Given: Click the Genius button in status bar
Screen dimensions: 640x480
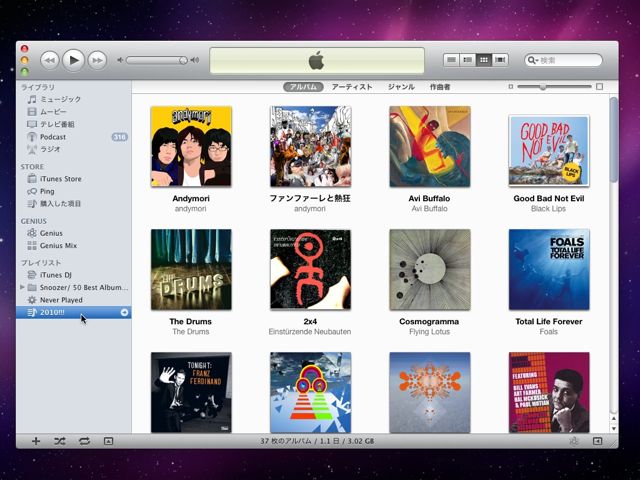Looking at the screenshot, I should pos(574,441).
